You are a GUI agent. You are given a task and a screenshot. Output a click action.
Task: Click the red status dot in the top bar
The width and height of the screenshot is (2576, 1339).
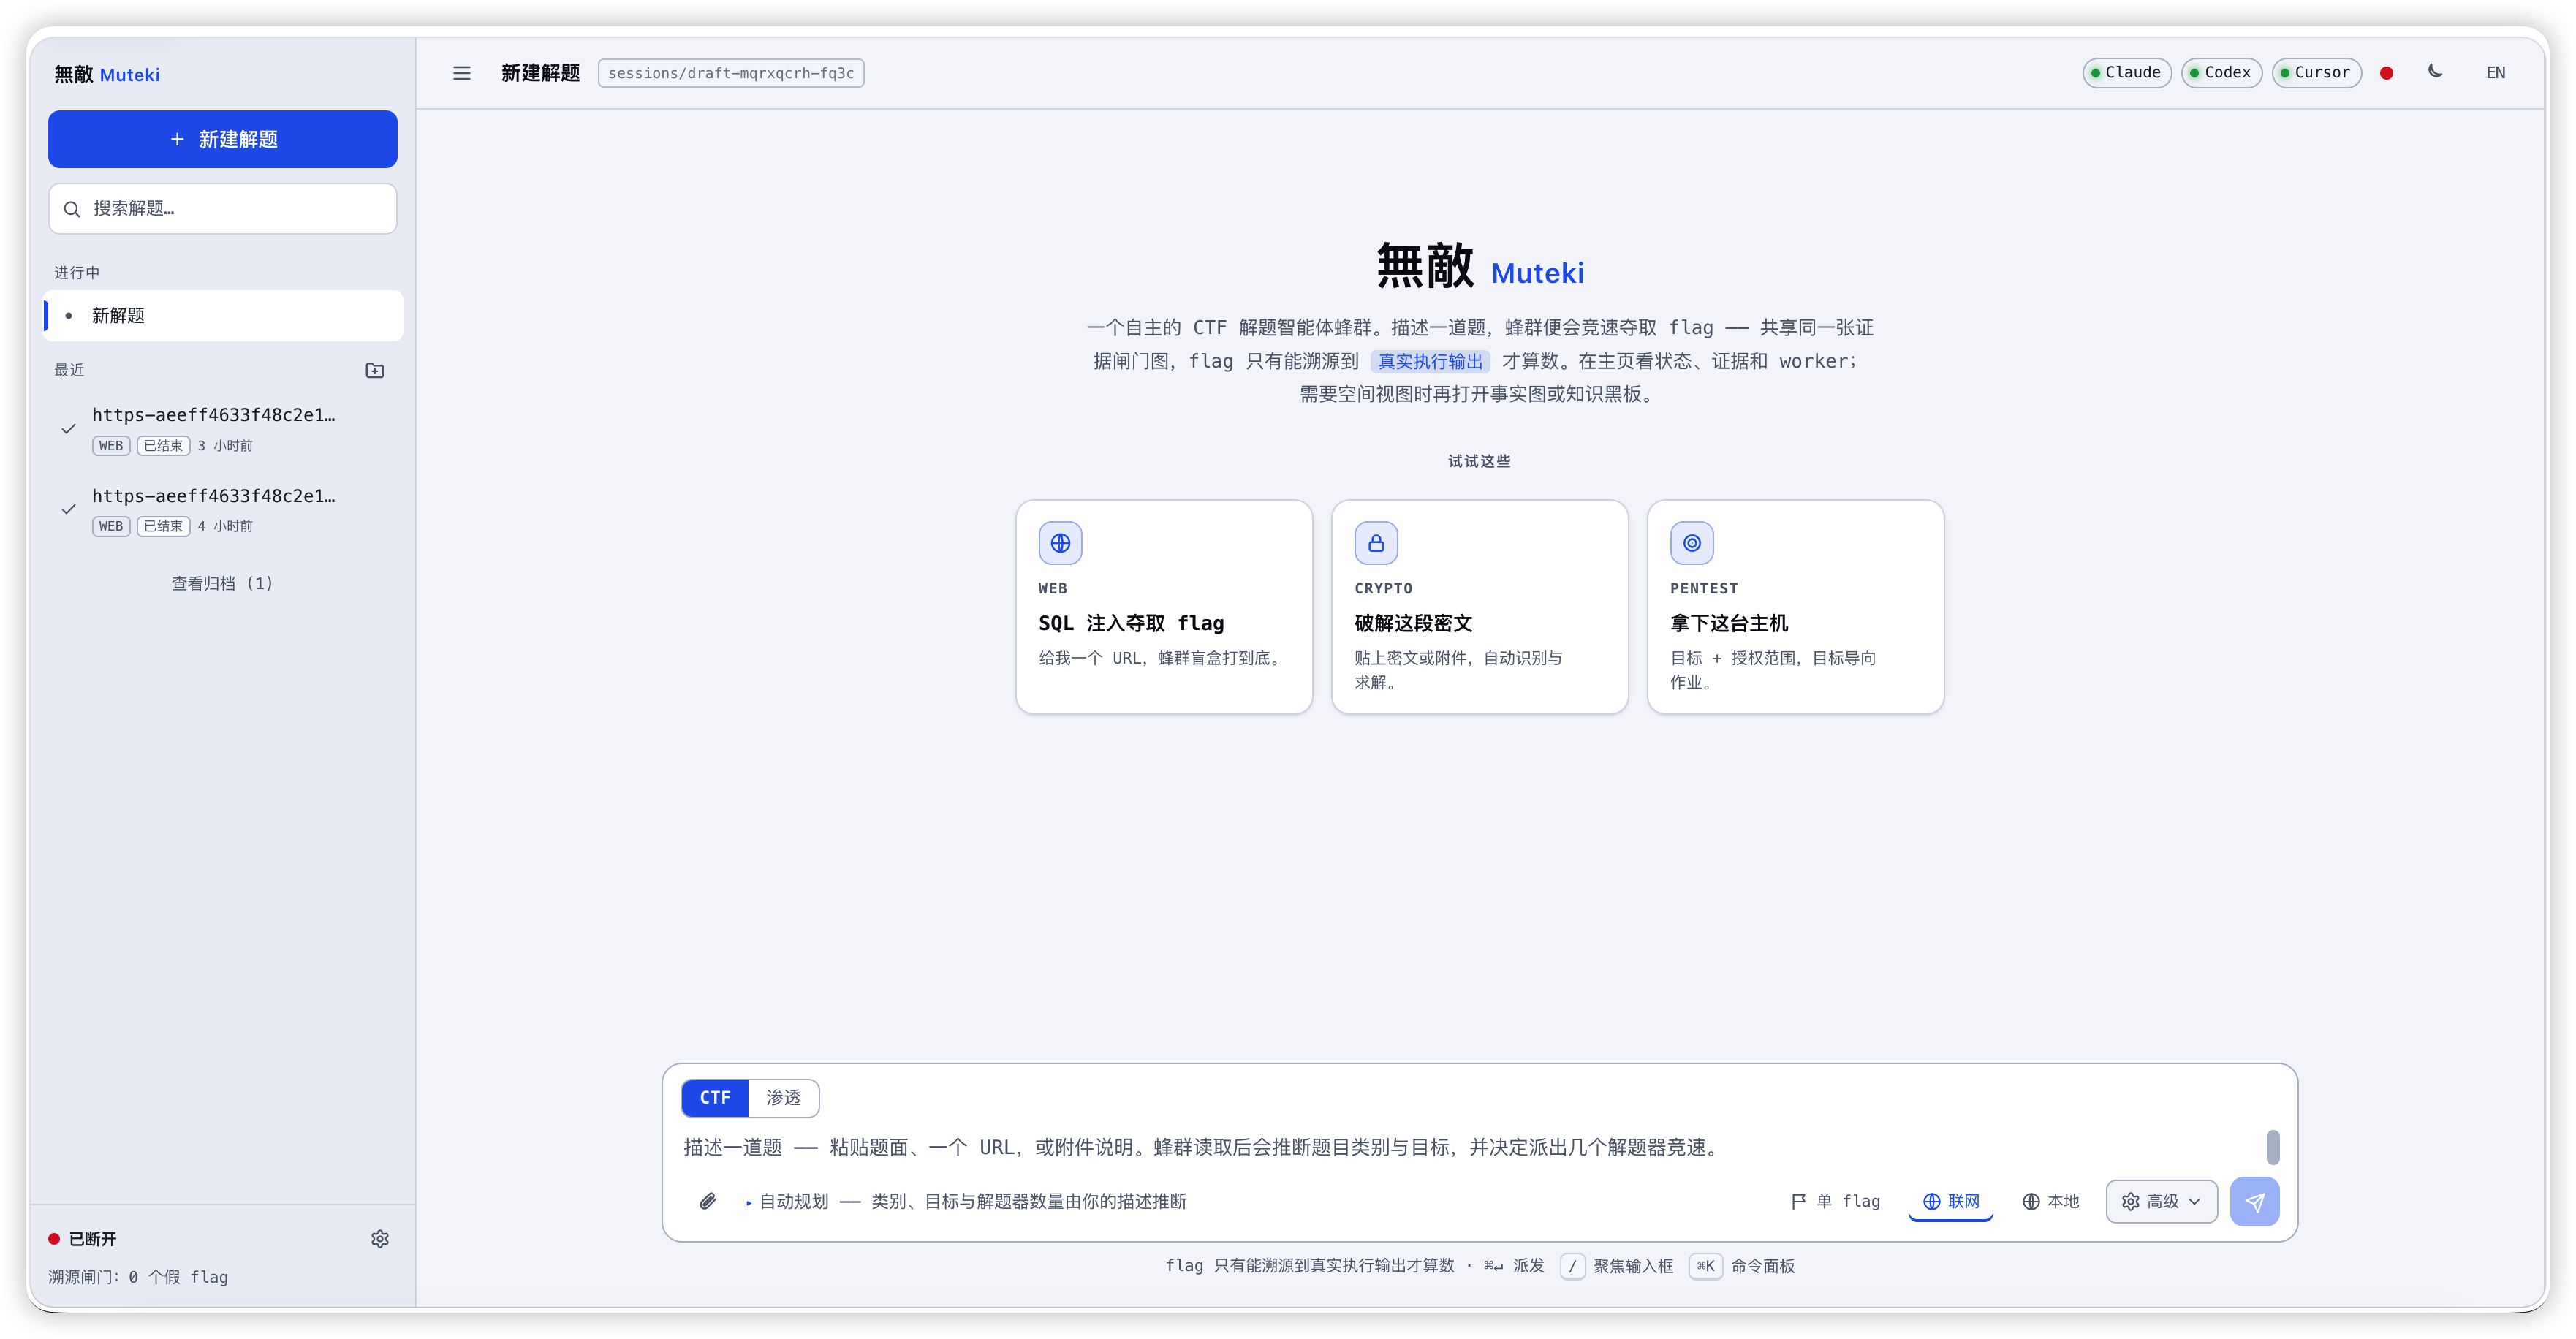point(2387,73)
